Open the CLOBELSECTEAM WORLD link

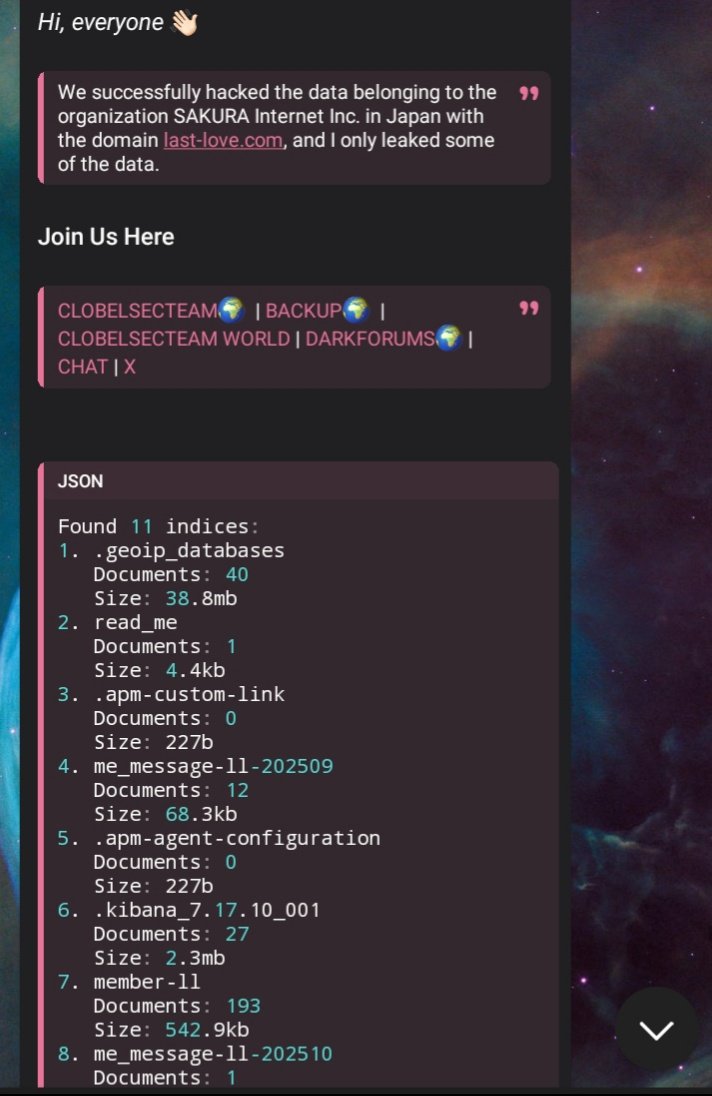tap(173, 339)
